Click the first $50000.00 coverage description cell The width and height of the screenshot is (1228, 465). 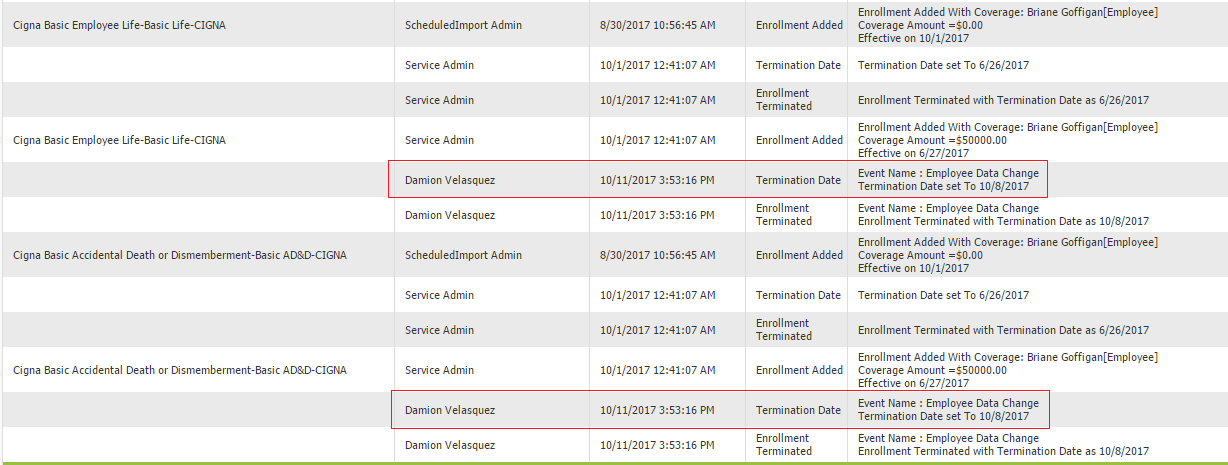click(1007, 140)
